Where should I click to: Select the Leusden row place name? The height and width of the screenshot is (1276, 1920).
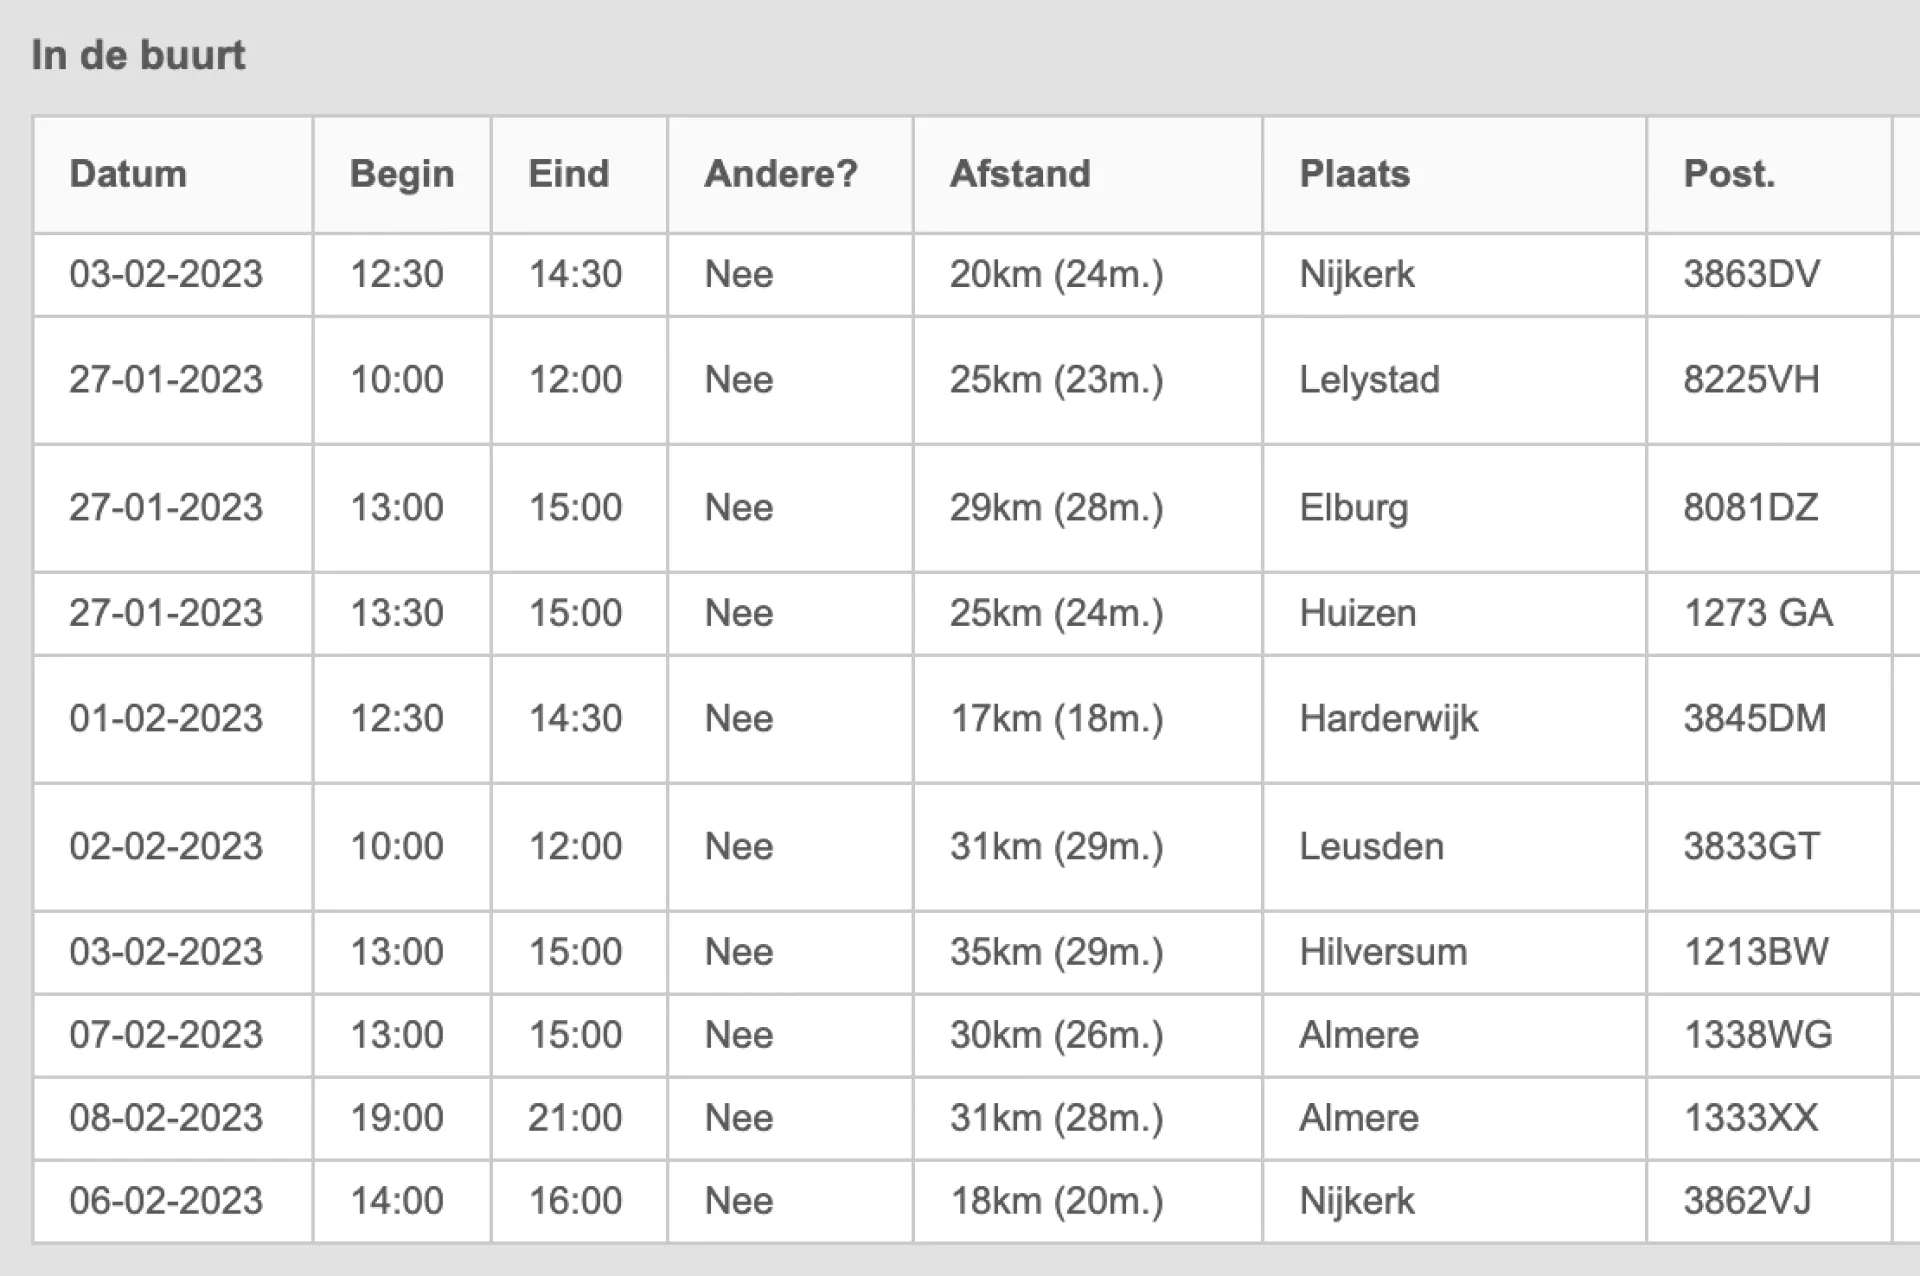click(x=1371, y=847)
